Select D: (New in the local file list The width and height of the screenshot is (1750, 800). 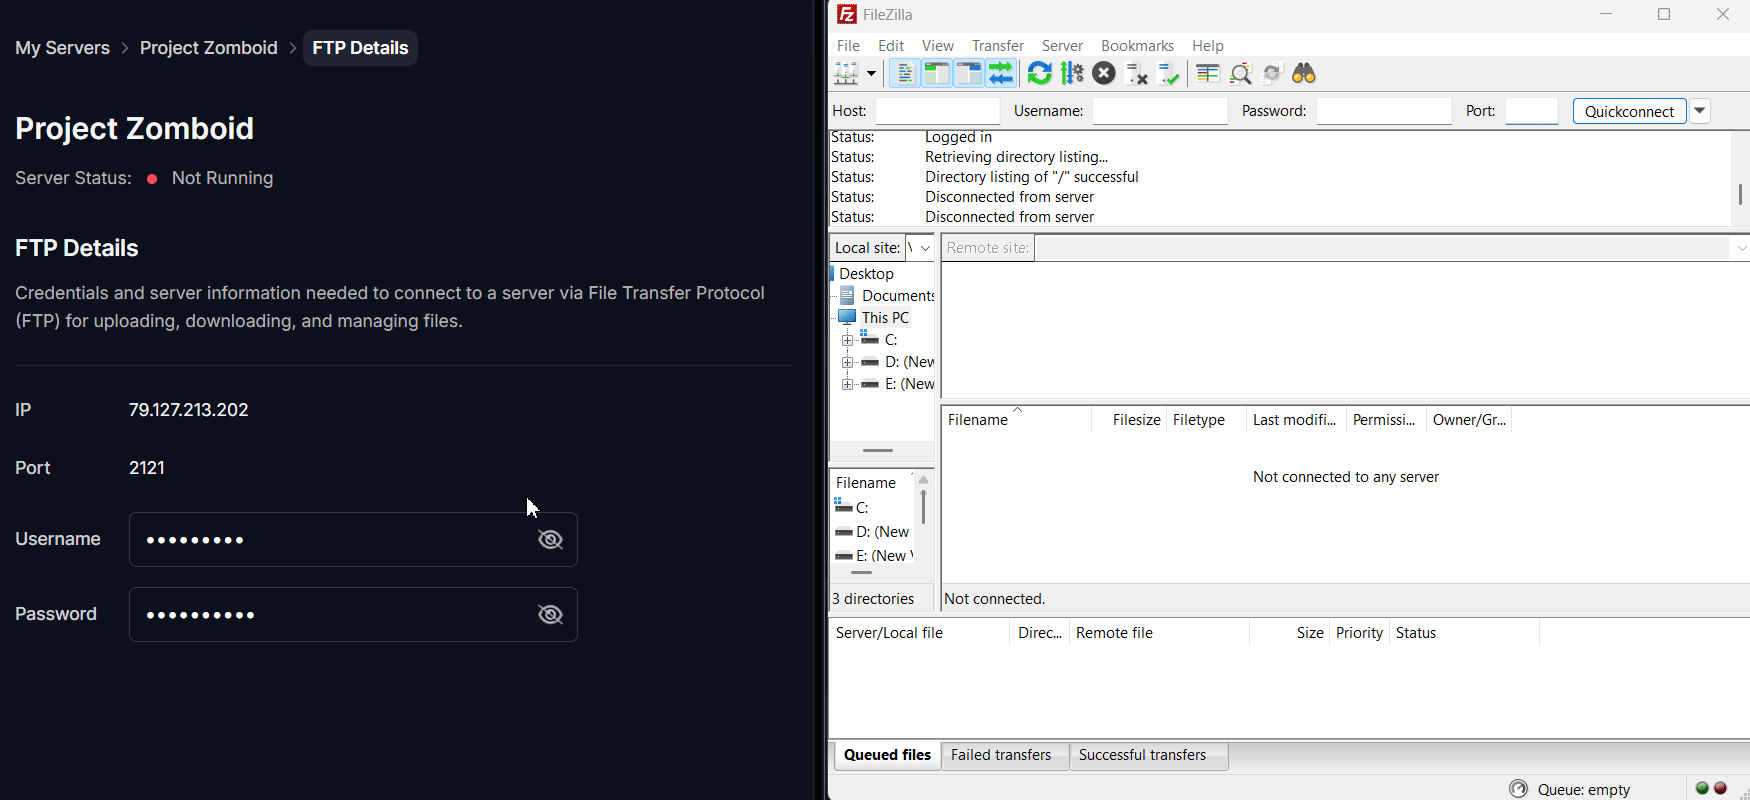click(x=873, y=532)
